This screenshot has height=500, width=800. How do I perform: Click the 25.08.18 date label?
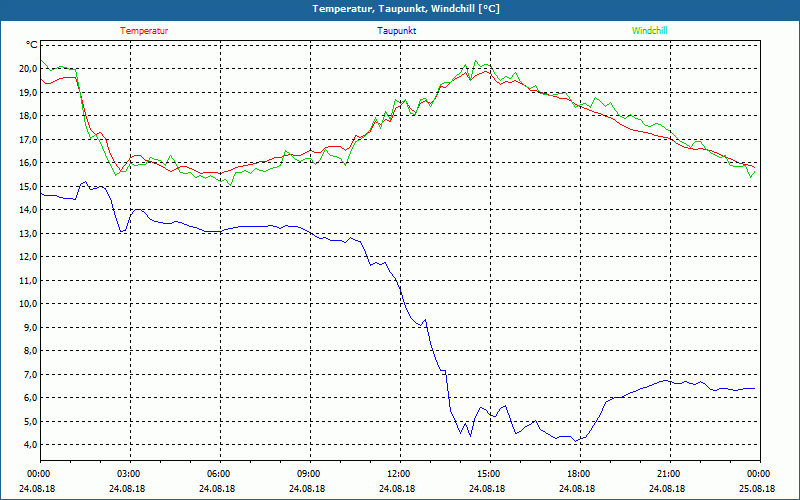click(x=757, y=489)
